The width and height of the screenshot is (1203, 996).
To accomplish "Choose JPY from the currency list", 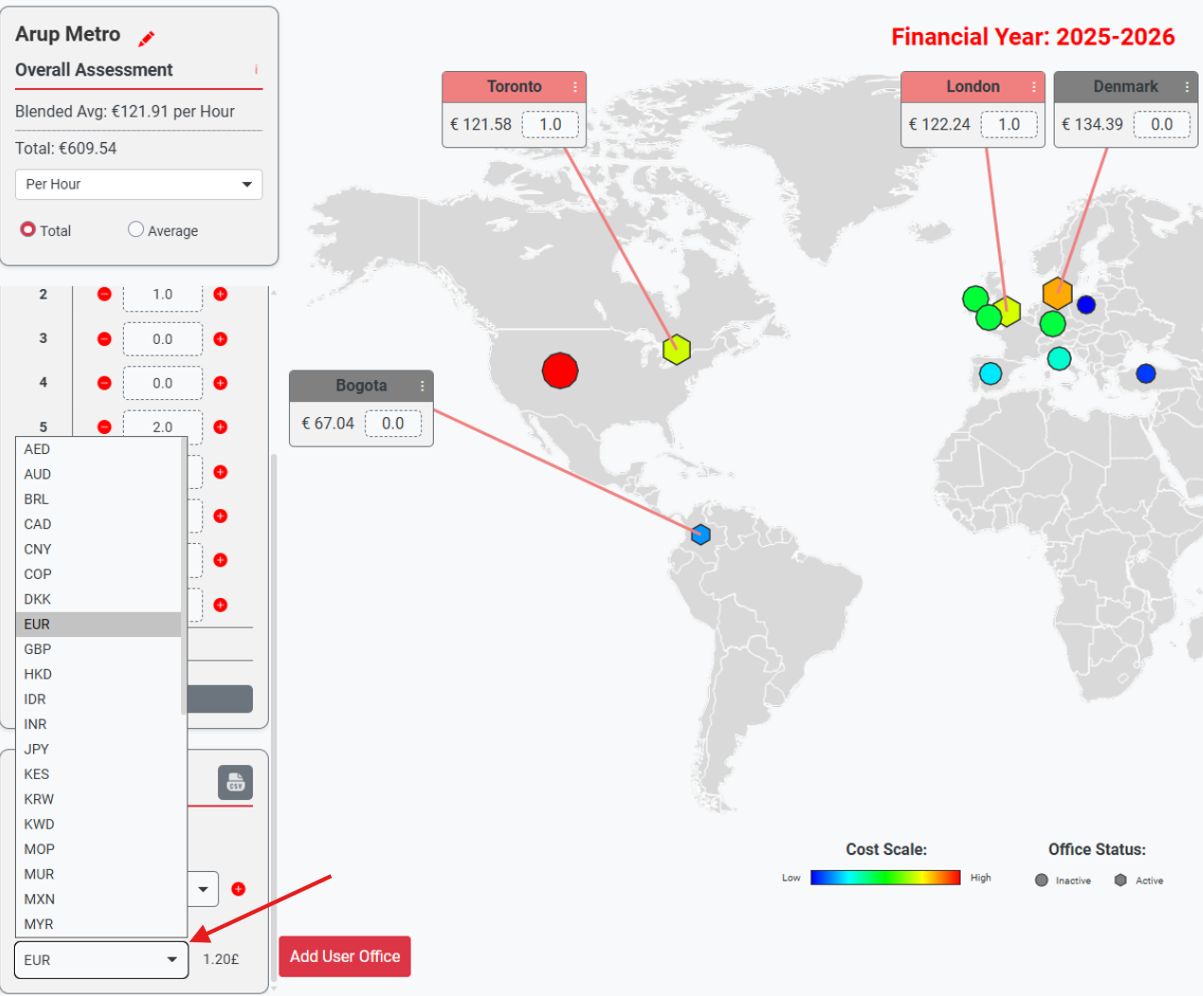I will [37, 749].
